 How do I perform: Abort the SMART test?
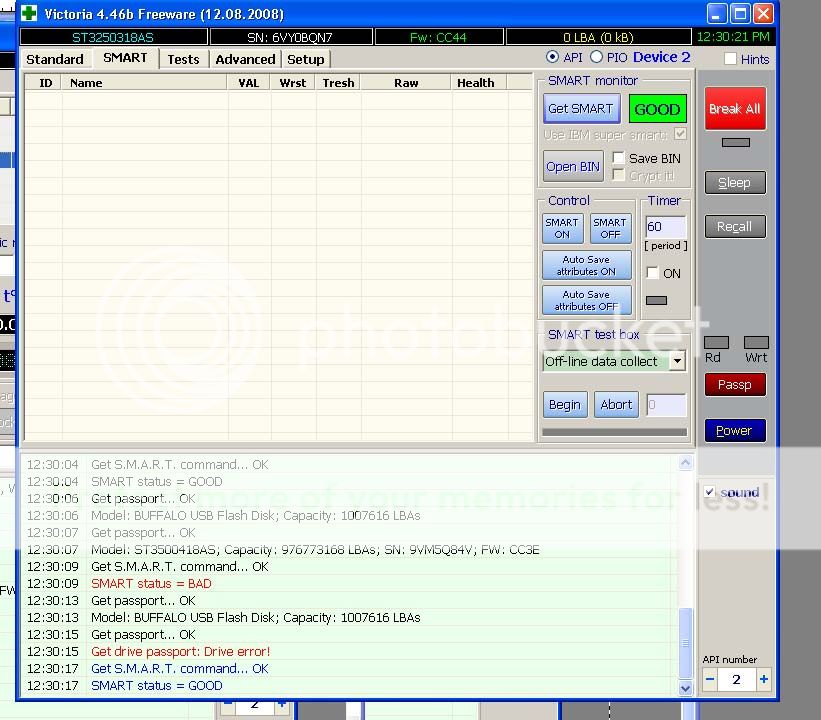point(616,404)
